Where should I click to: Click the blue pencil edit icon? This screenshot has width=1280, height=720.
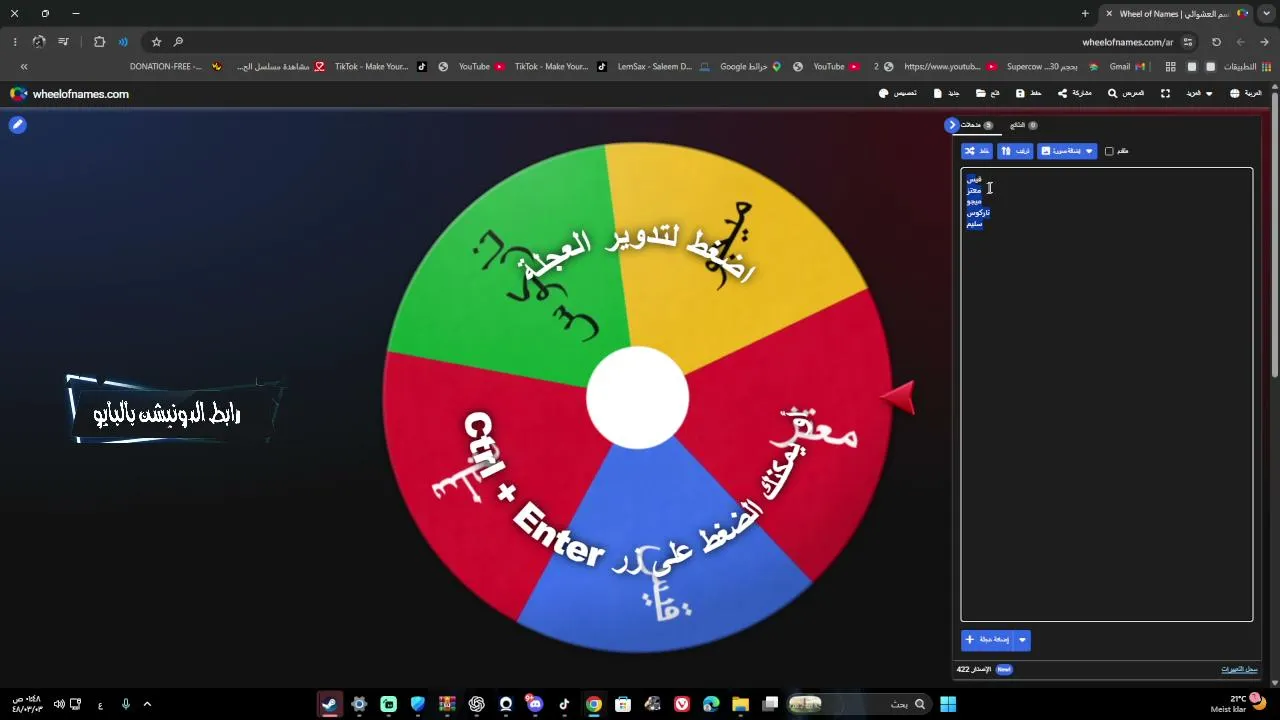(x=17, y=125)
